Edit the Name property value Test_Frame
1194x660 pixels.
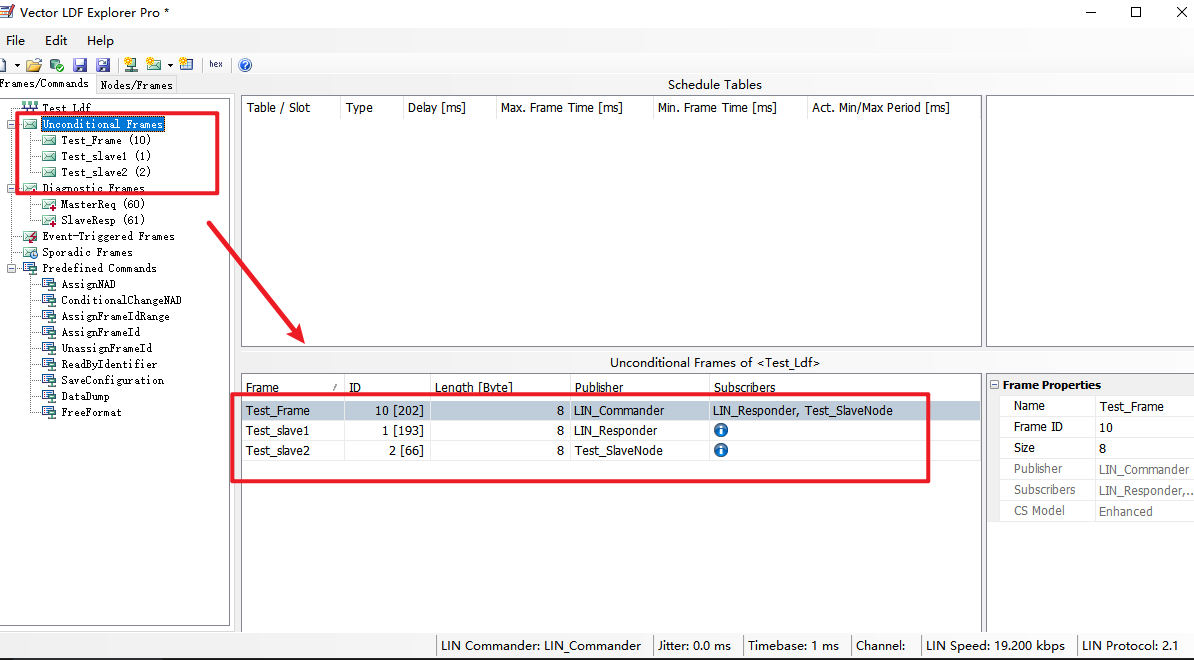(x=1145, y=407)
